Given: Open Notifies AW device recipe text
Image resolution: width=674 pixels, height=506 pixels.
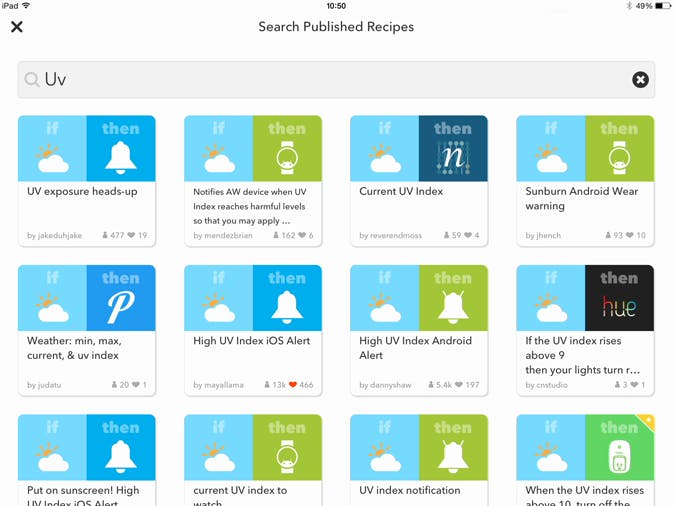Looking at the screenshot, I should (x=250, y=206).
